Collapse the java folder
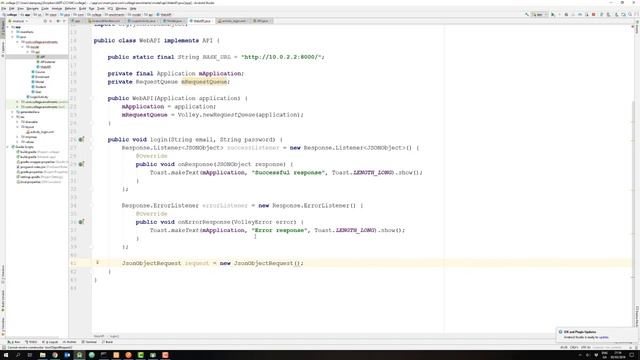 pos(13,37)
